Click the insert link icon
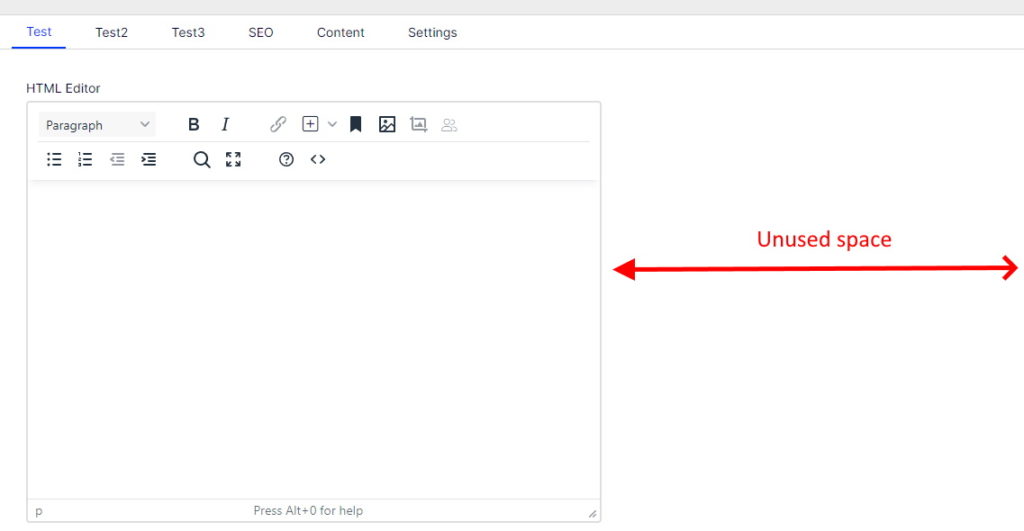The width and height of the screenshot is (1024, 531). pos(278,124)
